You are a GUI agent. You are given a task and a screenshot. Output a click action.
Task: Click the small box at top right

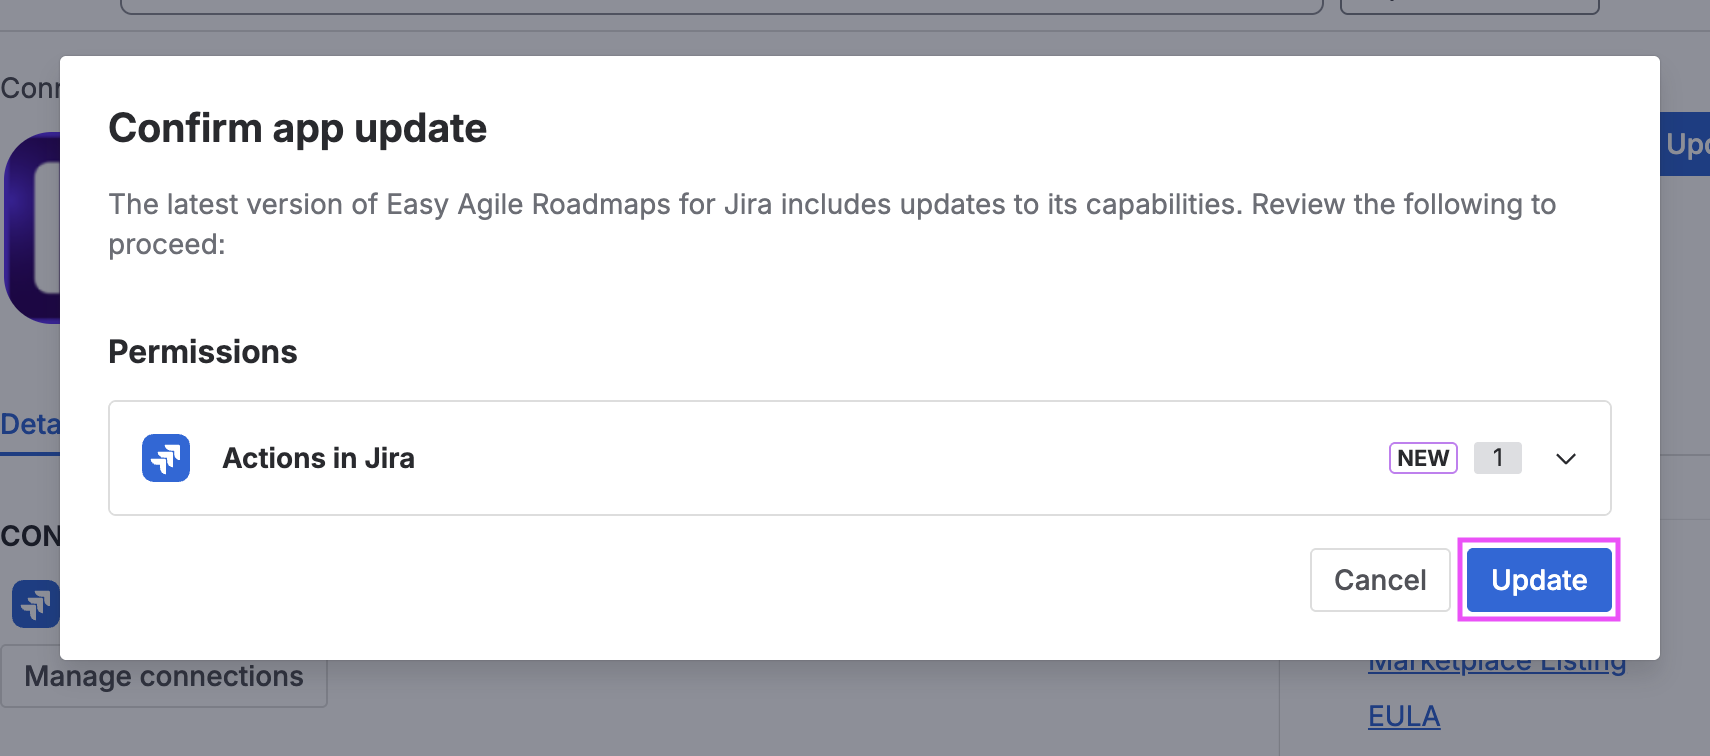click(x=1469, y=7)
